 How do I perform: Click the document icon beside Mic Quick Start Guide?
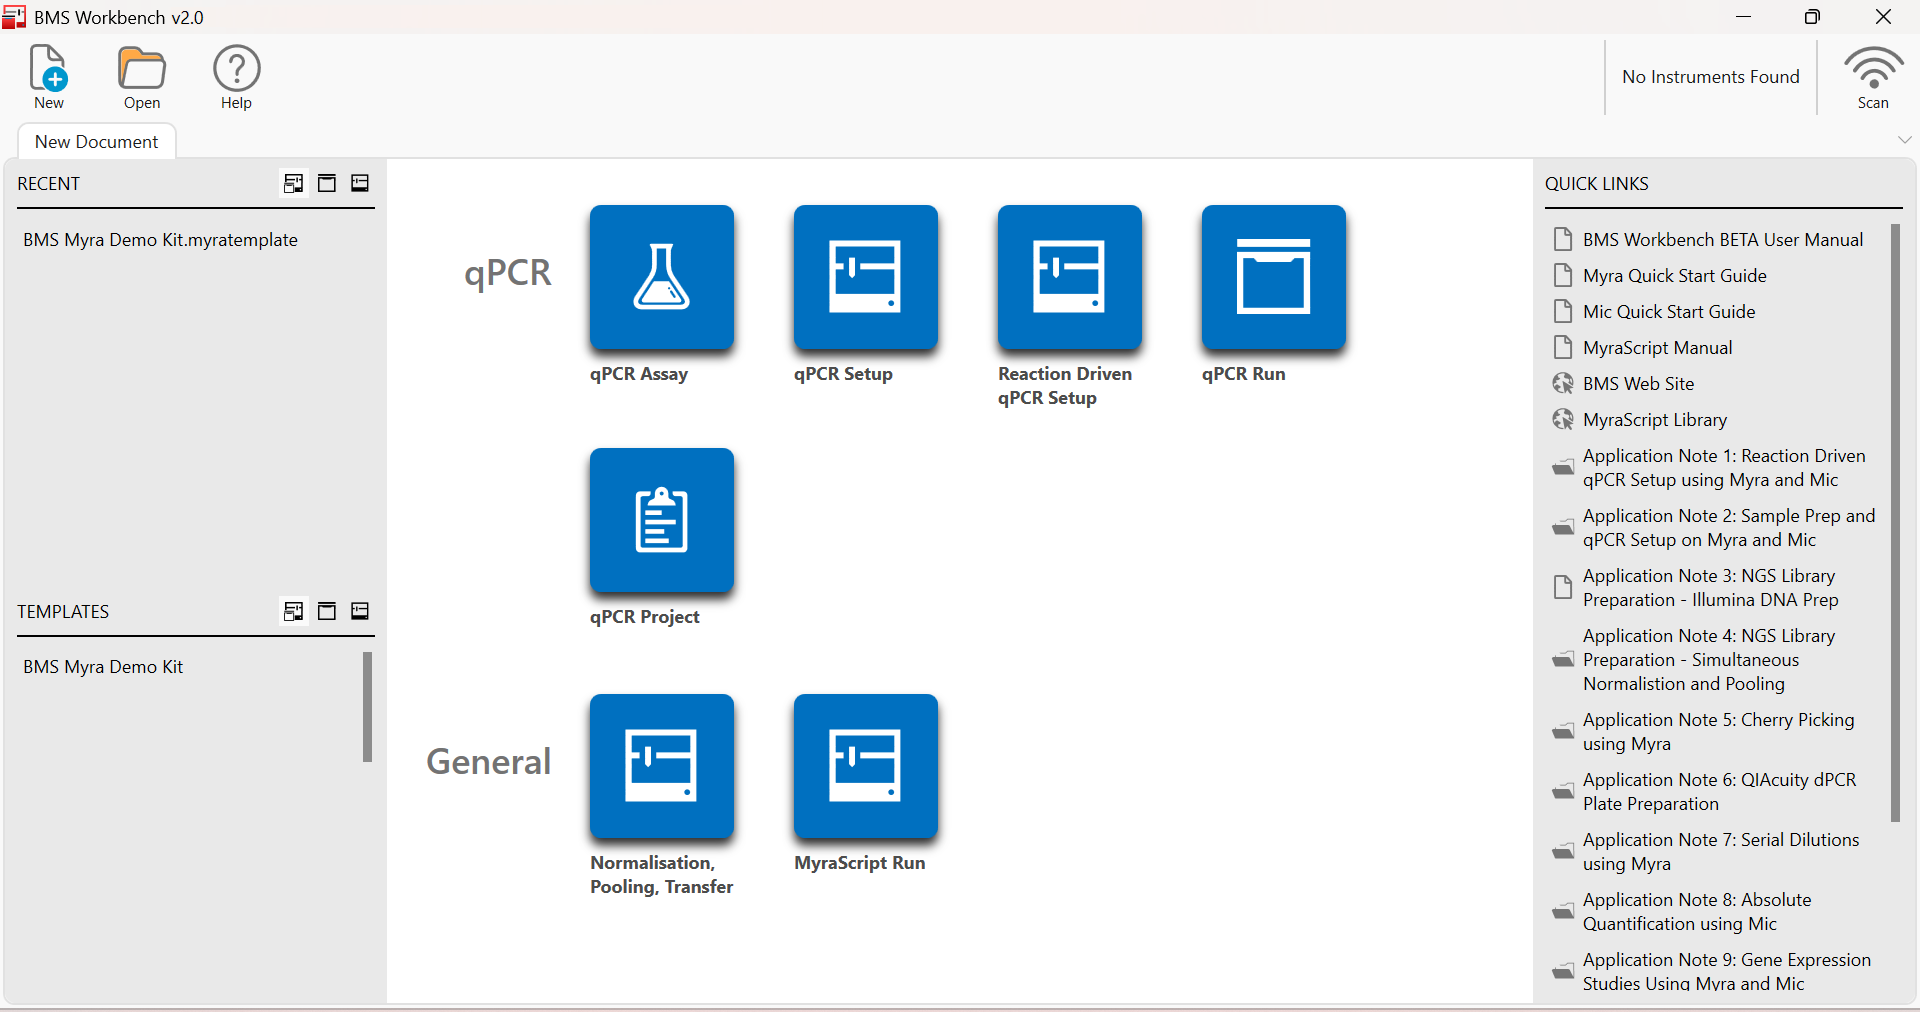1563,311
